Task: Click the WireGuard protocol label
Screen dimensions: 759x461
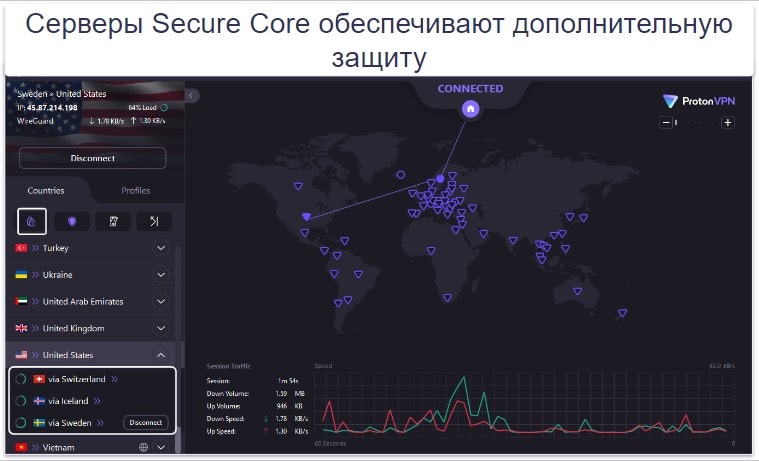Action: point(35,121)
